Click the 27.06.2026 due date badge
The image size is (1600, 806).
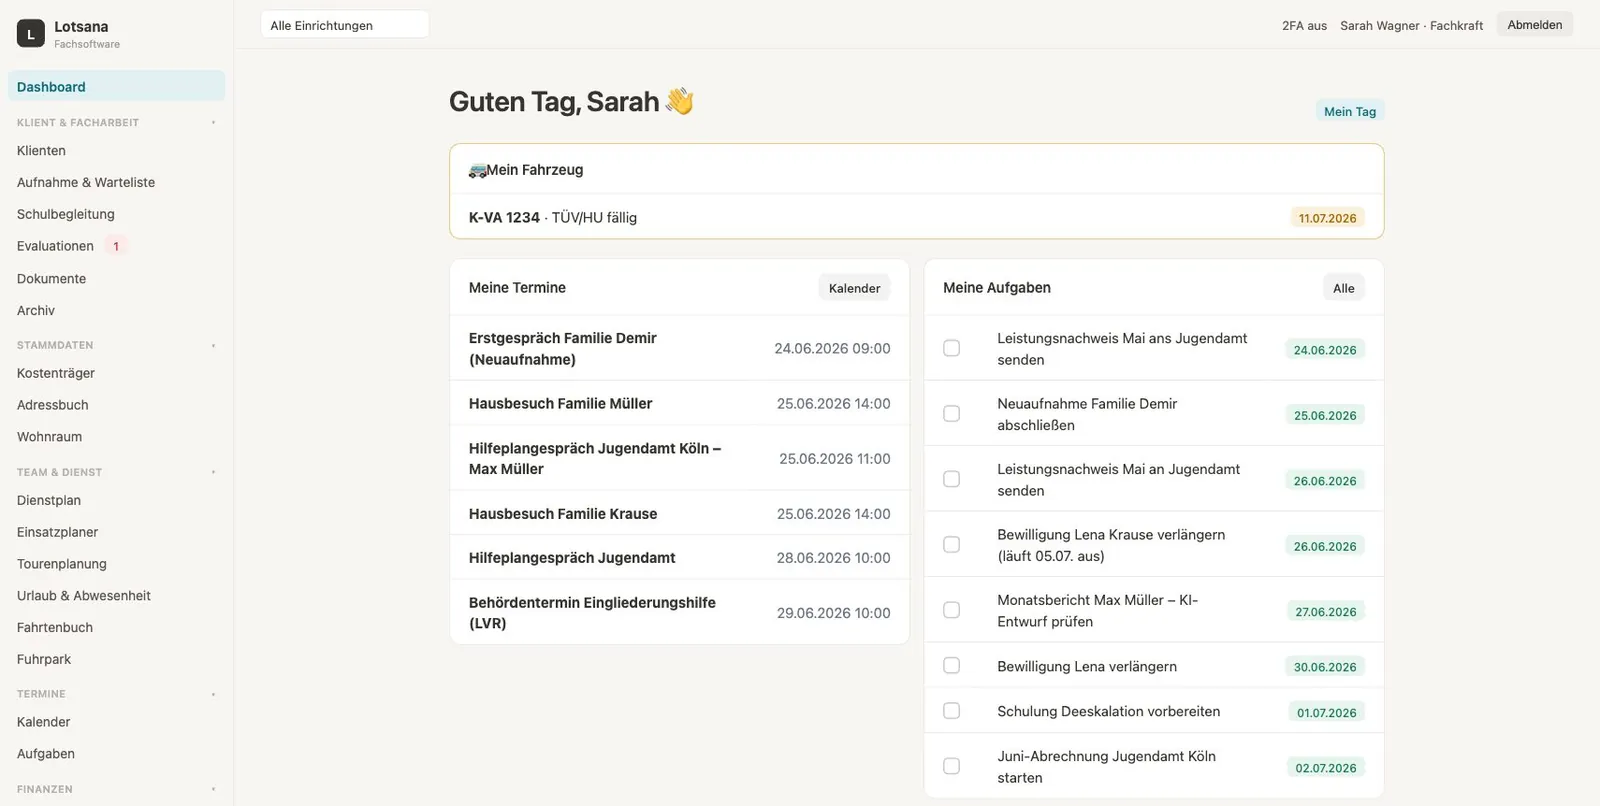(x=1325, y=612)
